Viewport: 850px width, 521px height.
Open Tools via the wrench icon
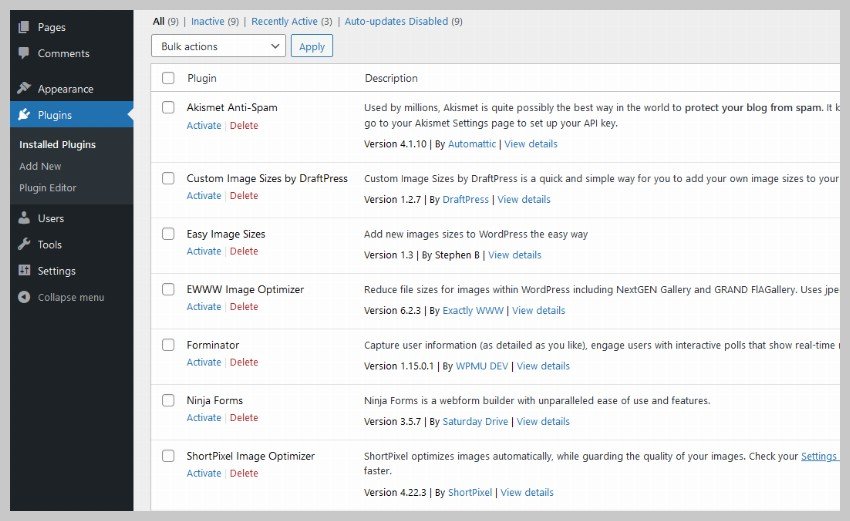[x=24, y=244]
